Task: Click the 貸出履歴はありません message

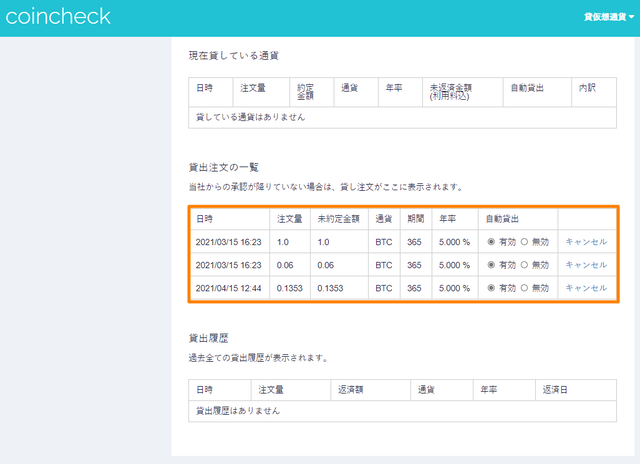Action: (238, 411)
